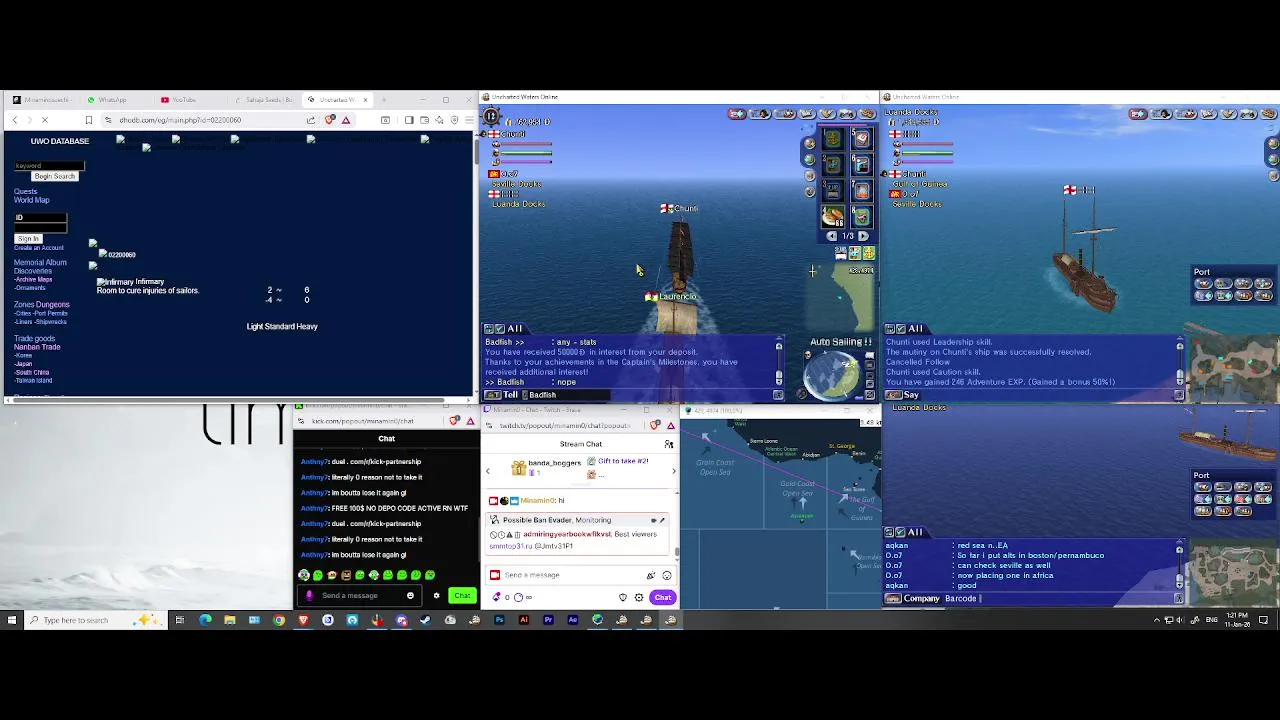Click the pink arrow icon in left game toolbar
This screenshot has width=1280, height=720.
pos(737,114)
